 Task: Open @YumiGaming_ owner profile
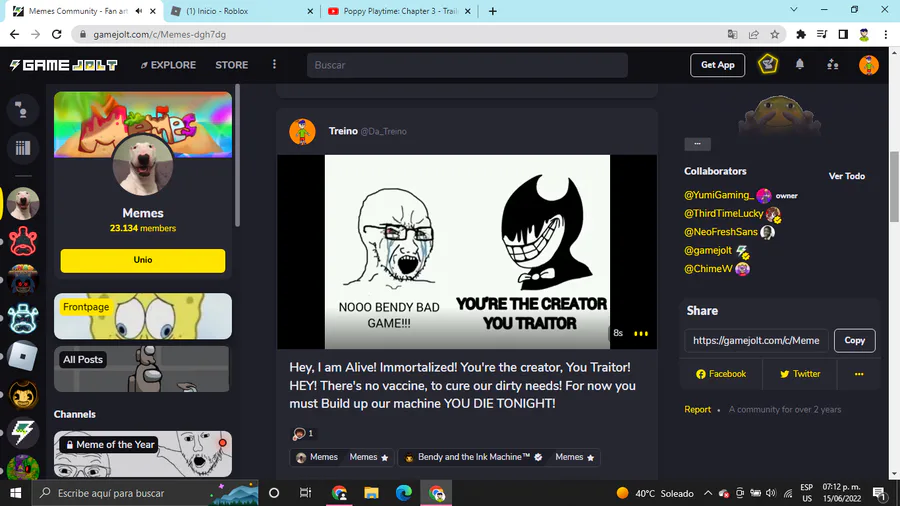719,195
